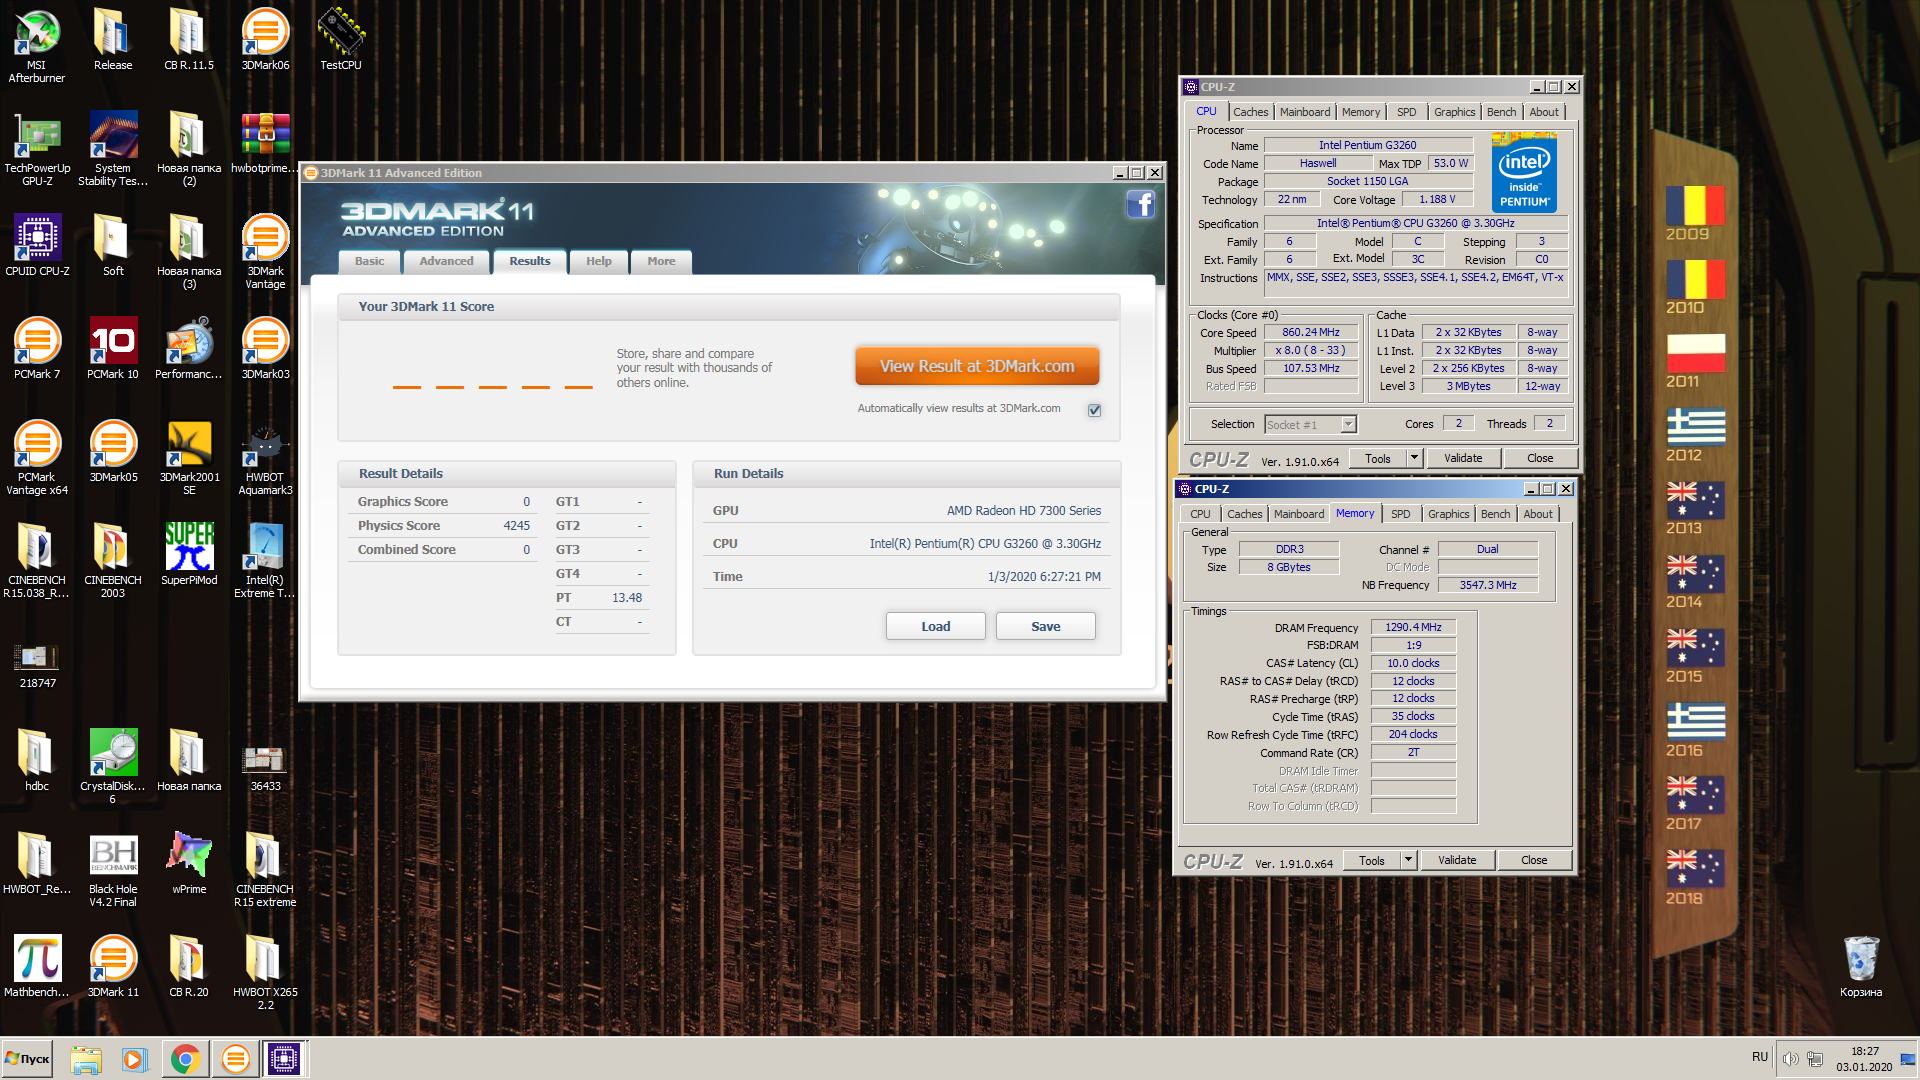
Task: Open SuperPiMod desktop icon
Action: 189,554
